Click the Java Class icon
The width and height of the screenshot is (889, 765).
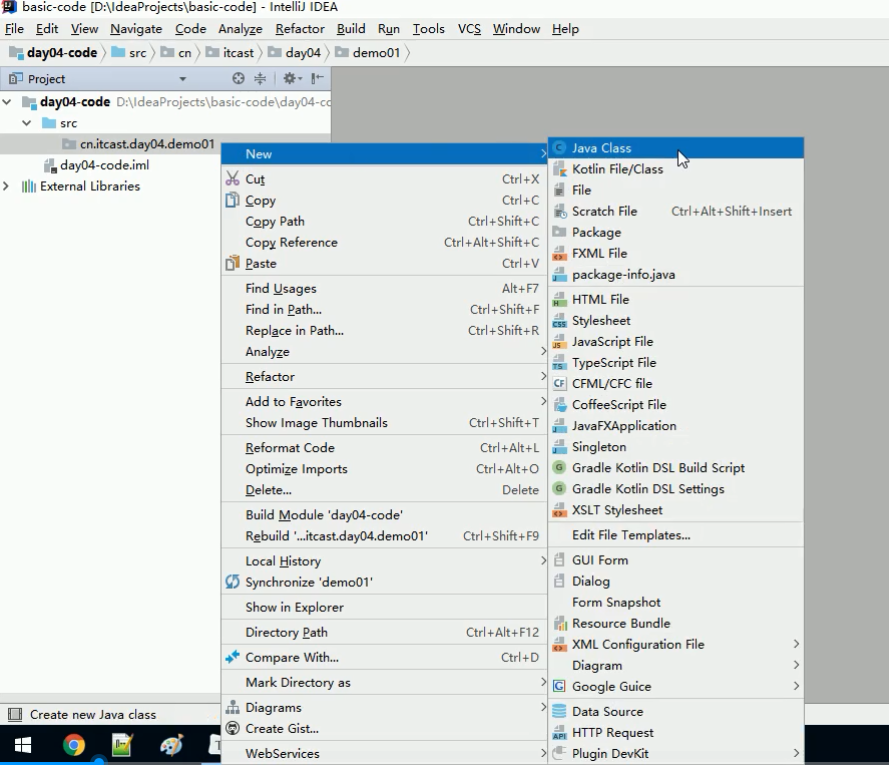pos(559,148)
